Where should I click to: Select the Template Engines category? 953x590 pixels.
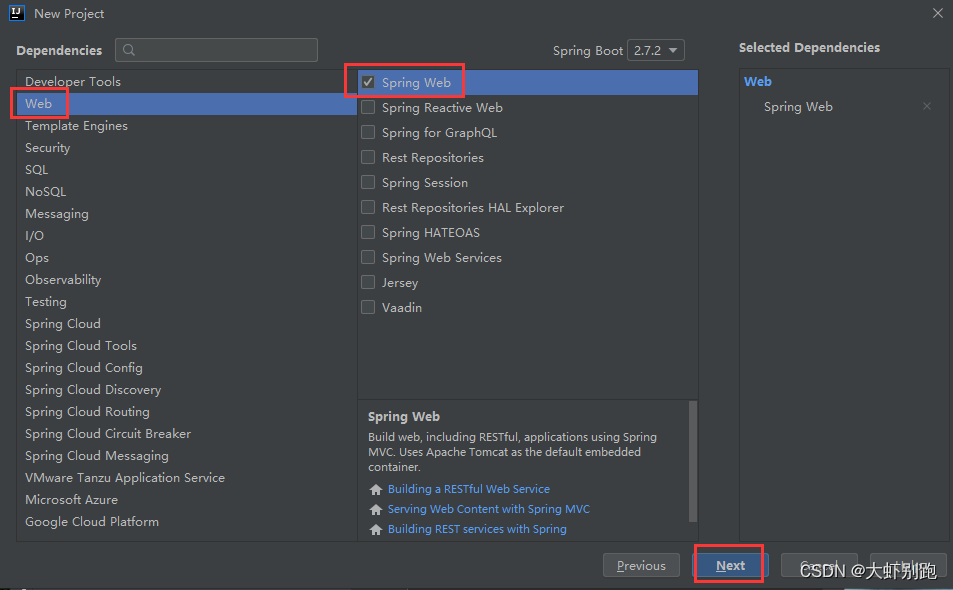coord(76,126)
